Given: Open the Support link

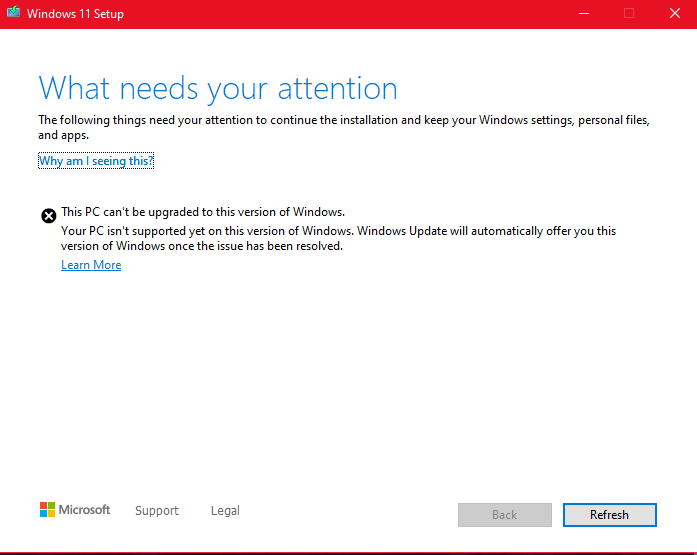Looking at the screenshot, I should pos(157,511).
